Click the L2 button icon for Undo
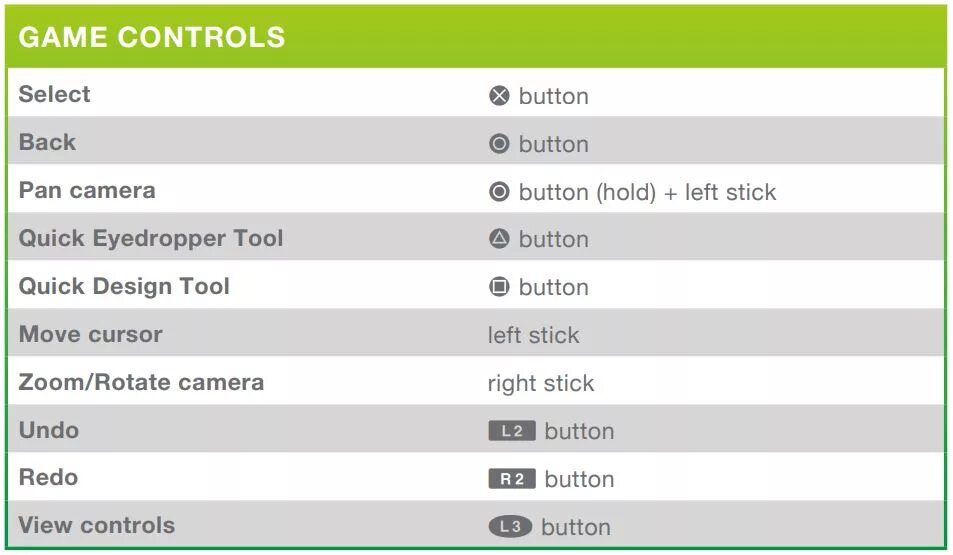This screenshot has width=953, height=555. tap(512, 430)
